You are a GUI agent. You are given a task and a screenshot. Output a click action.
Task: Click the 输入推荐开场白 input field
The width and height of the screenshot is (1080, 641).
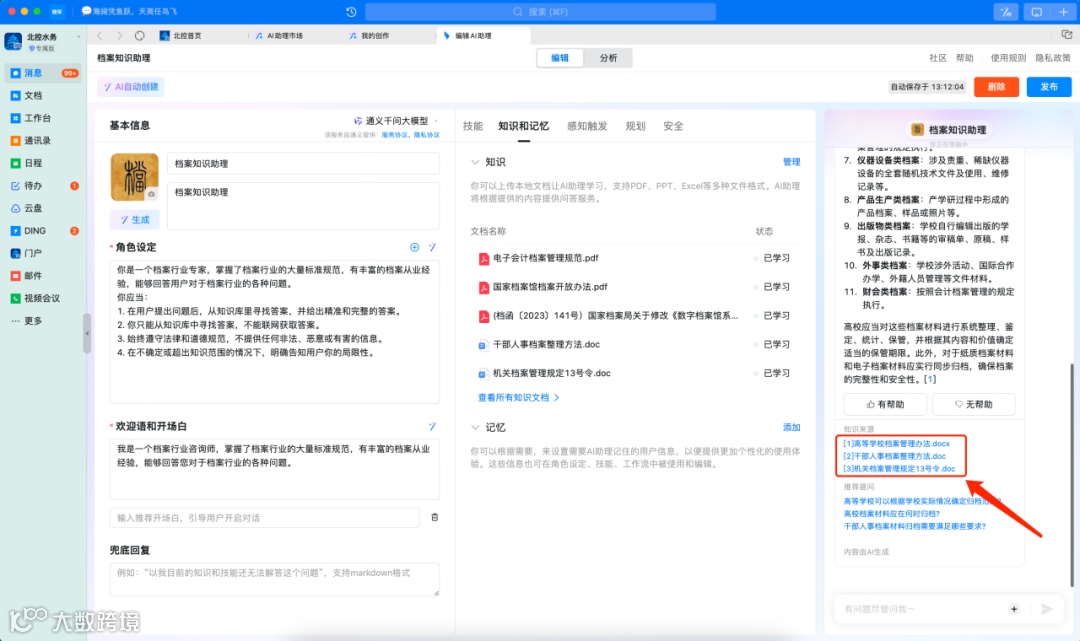coord(264,518)
